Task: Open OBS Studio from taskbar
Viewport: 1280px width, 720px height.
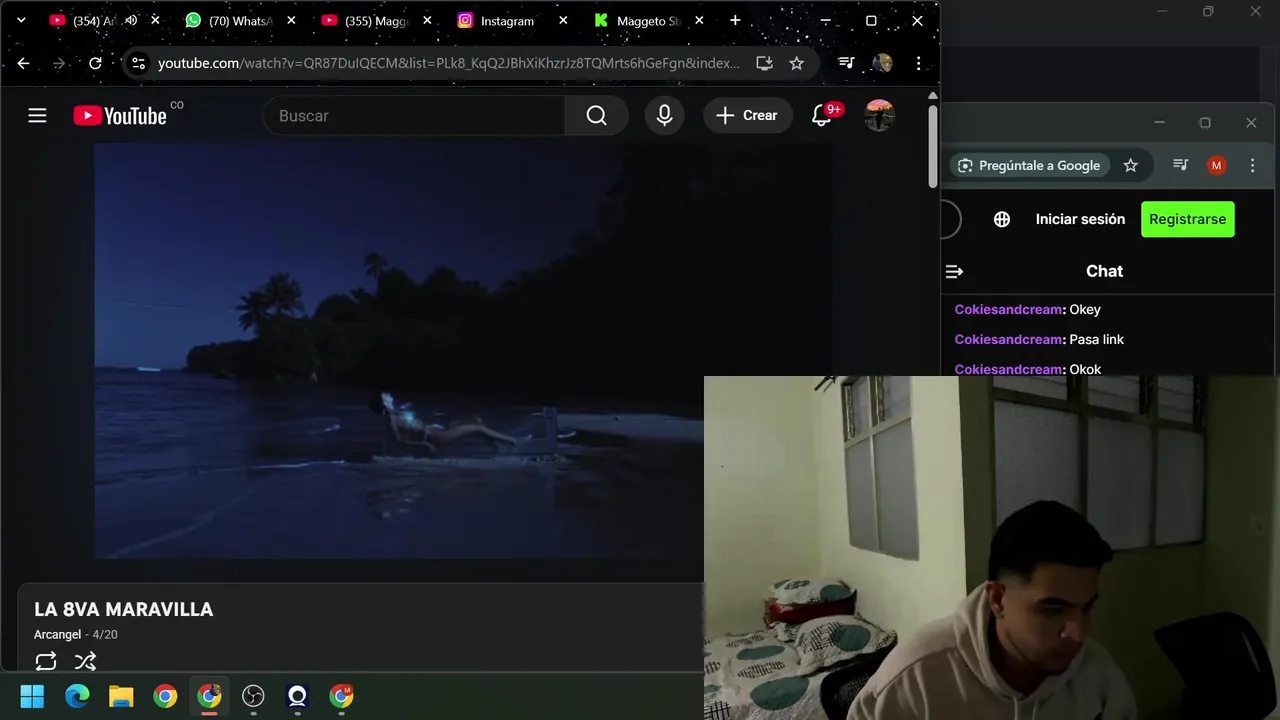Action: pos(253,696)
